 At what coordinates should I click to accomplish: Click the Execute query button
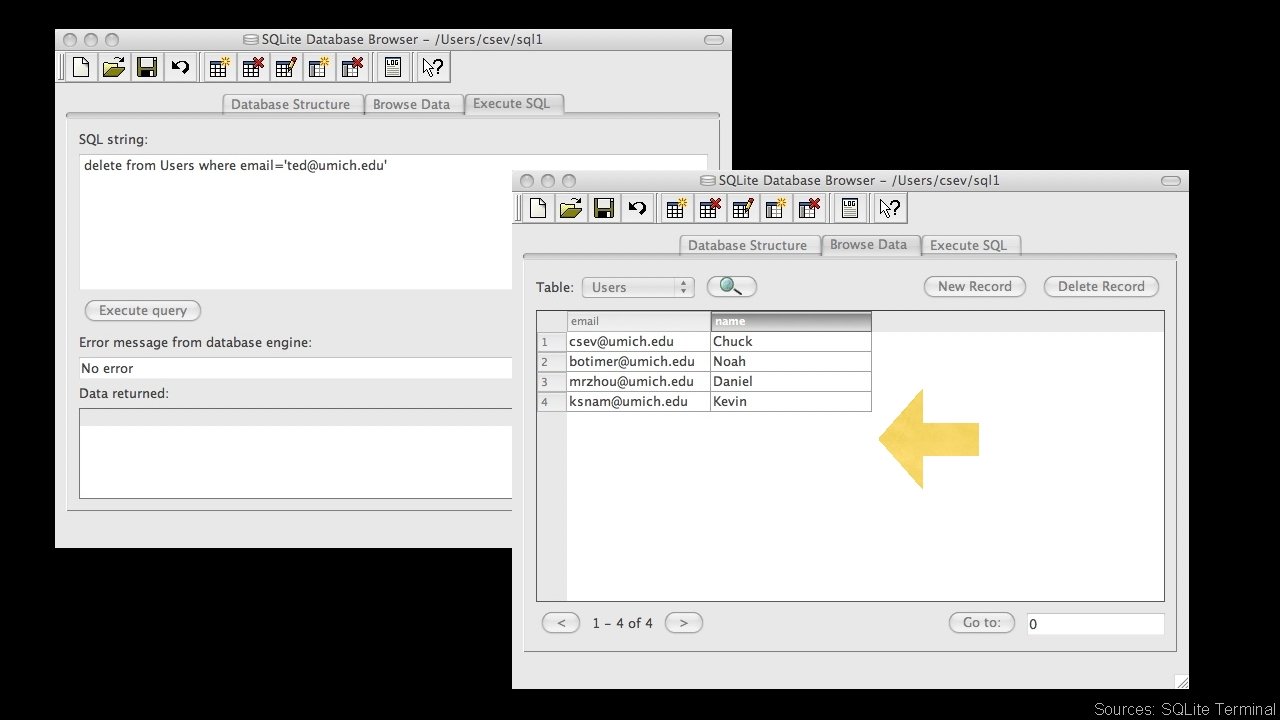pyautogui.click(x=143, y=310)
